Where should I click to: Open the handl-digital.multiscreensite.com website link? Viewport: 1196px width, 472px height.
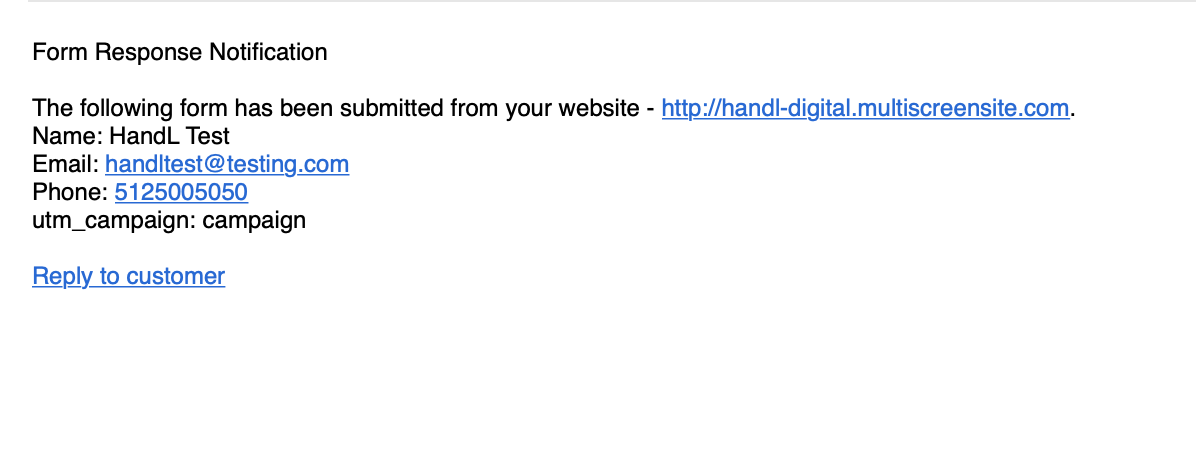tap(865, 108)
